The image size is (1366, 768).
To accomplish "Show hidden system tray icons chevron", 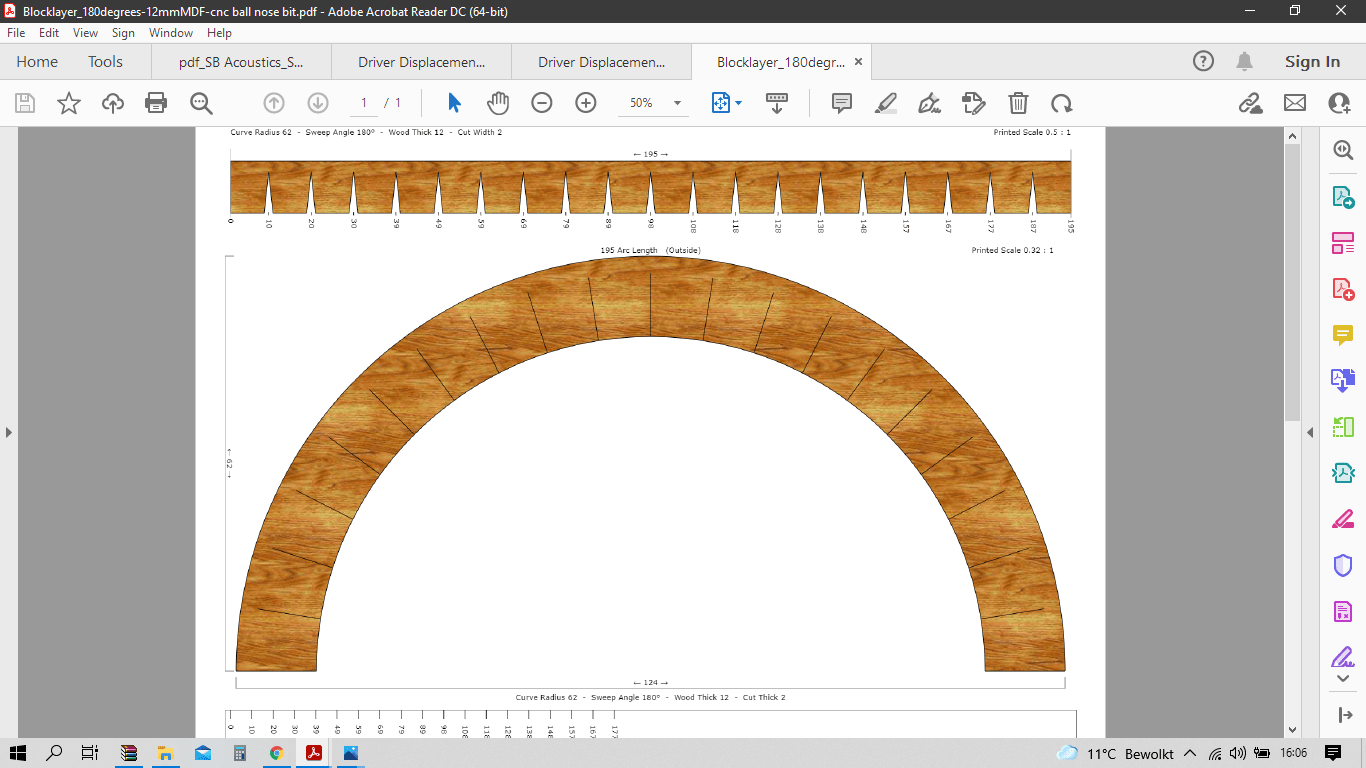I will [x=1190, y=753].
